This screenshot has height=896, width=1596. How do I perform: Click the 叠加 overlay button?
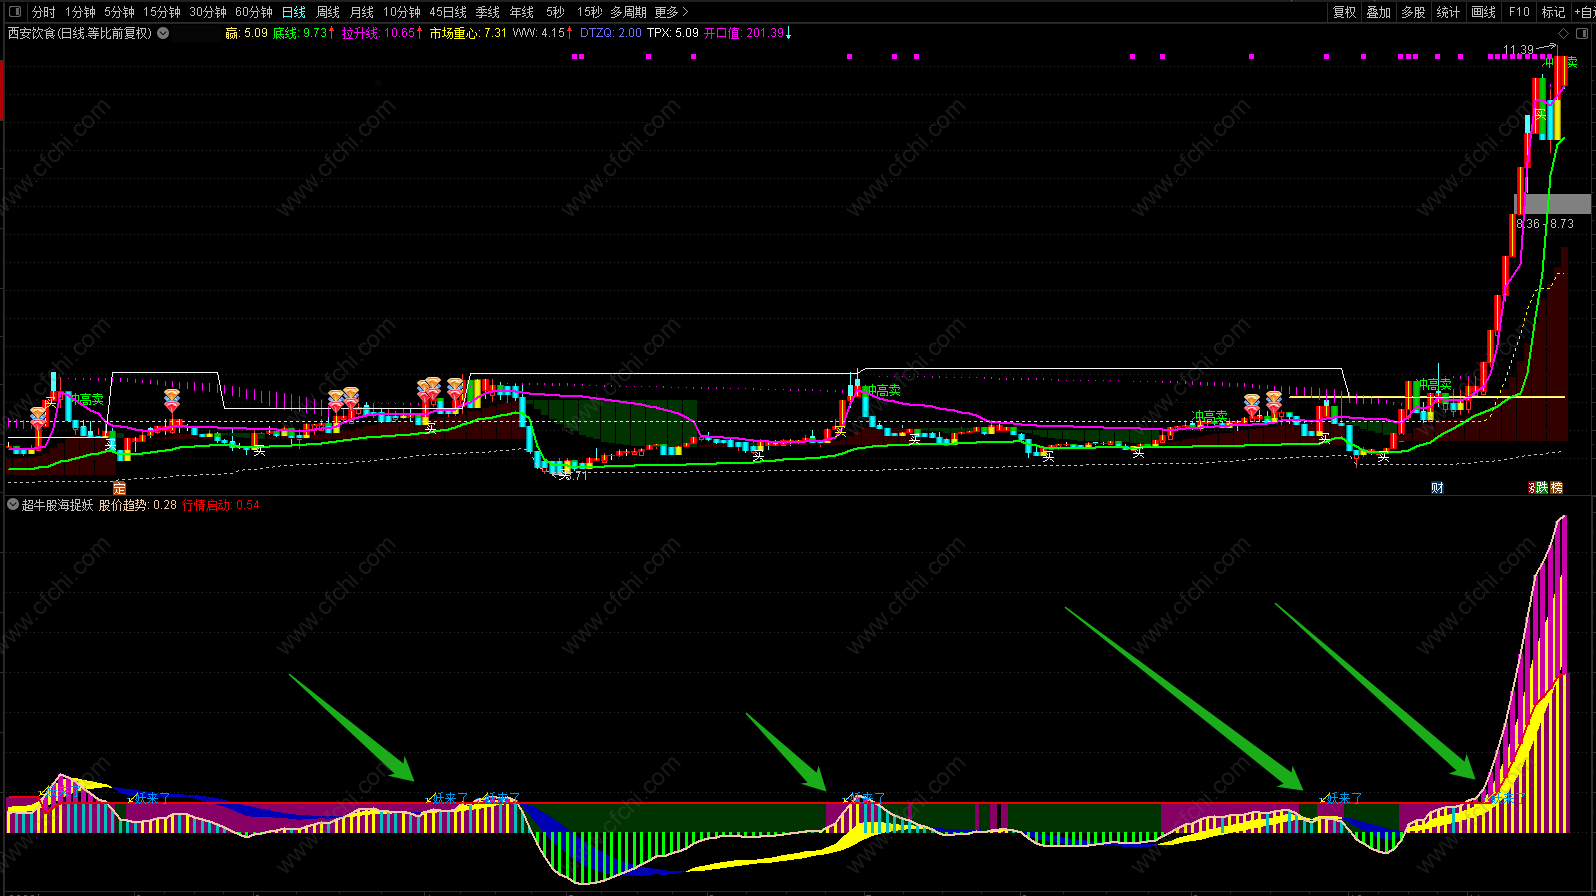point(1379,12)
